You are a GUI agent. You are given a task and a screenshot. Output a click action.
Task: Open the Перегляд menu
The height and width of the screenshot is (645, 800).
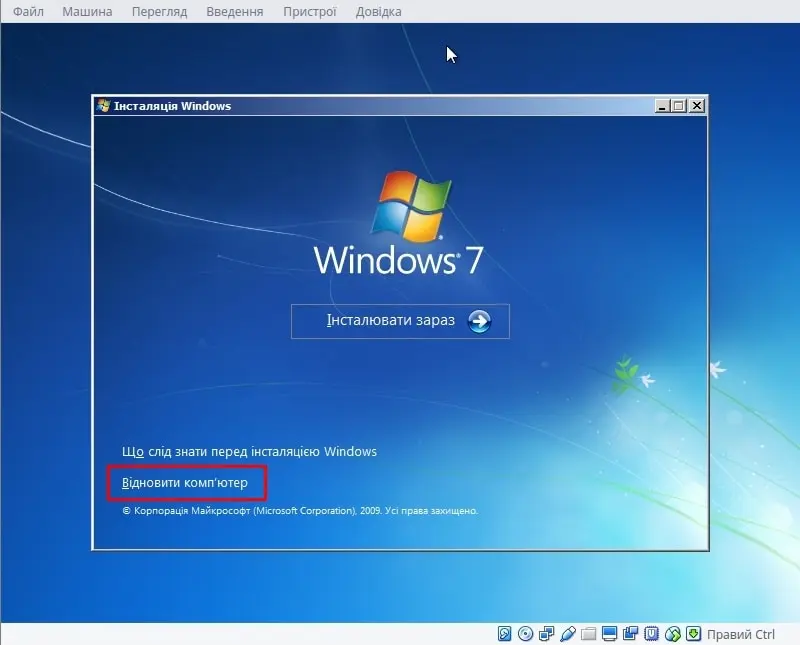click(159, 11)
